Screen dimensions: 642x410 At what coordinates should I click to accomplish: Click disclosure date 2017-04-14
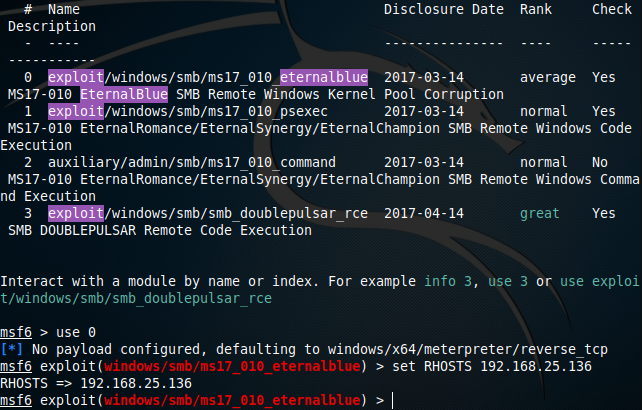pyautogui.click(x=424, y=213)
